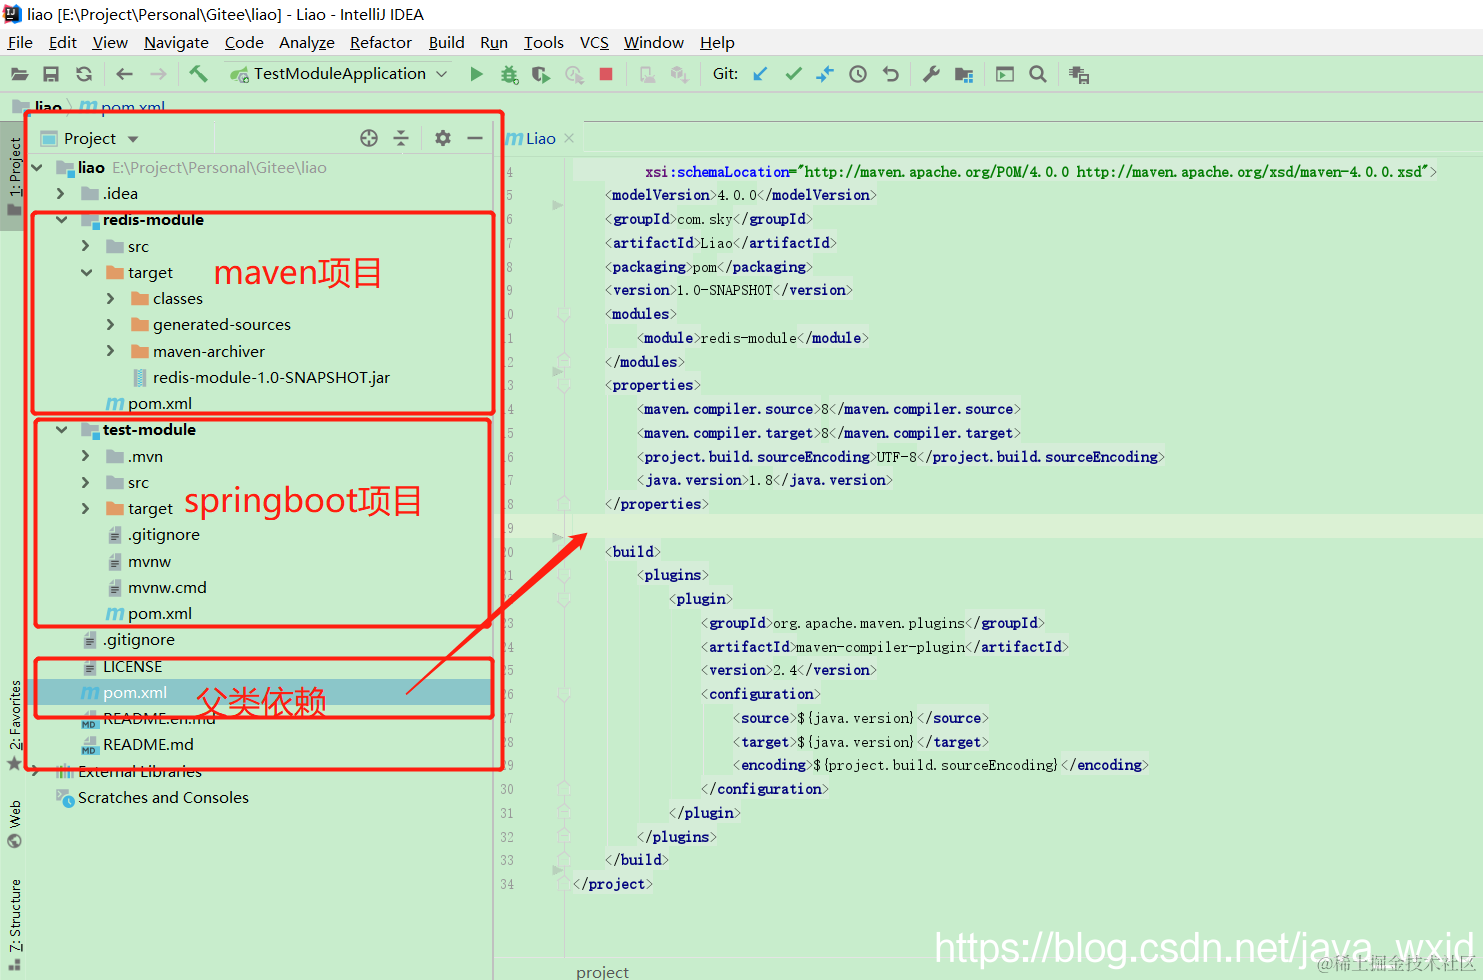The image size is (1483, 980).
Task: Open the Refactor menu
Action: (x=380, y=42)
